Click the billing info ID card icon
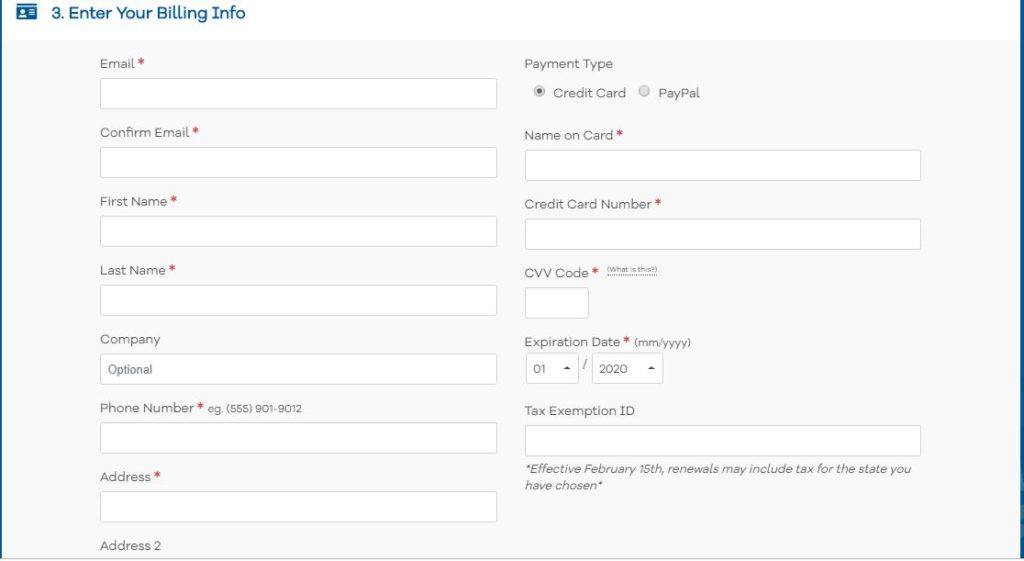 27,12
